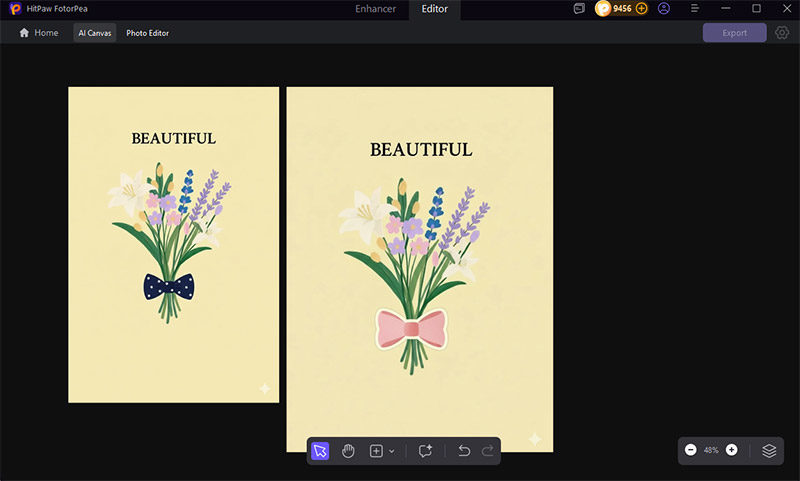Open the feedback message icon in title bar
Image resolution: width=800 pixels, height=481 pixels.
point(579,9)
